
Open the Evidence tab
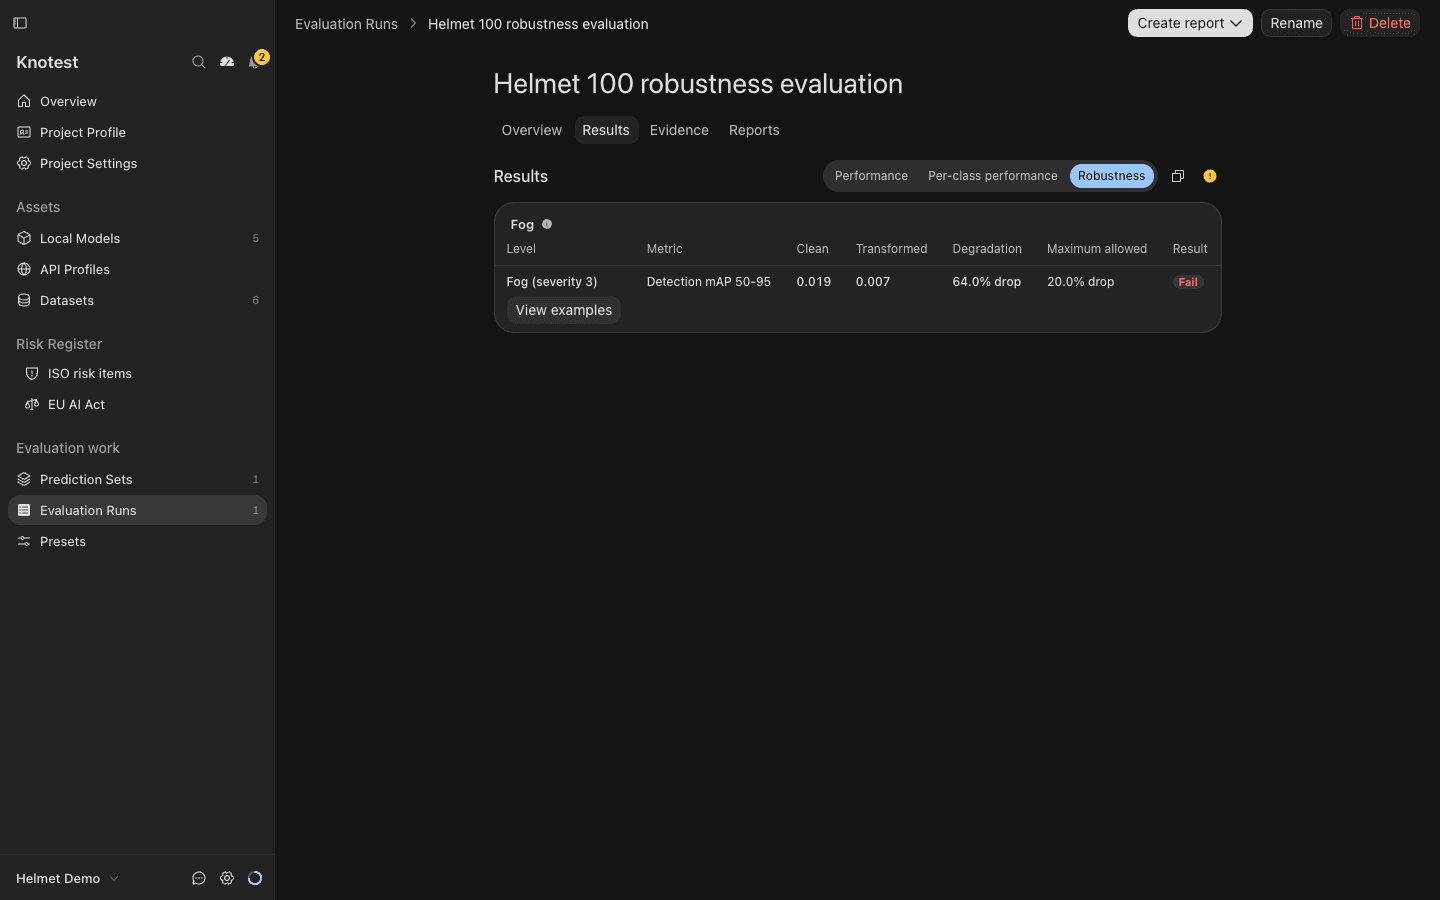[679, 130]
